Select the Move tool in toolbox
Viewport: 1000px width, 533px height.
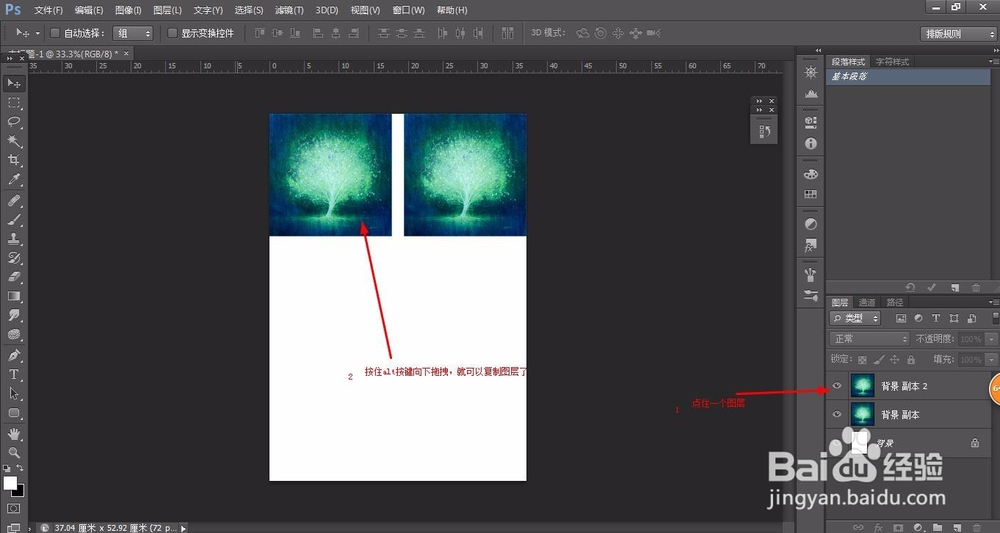click(14, 84)
